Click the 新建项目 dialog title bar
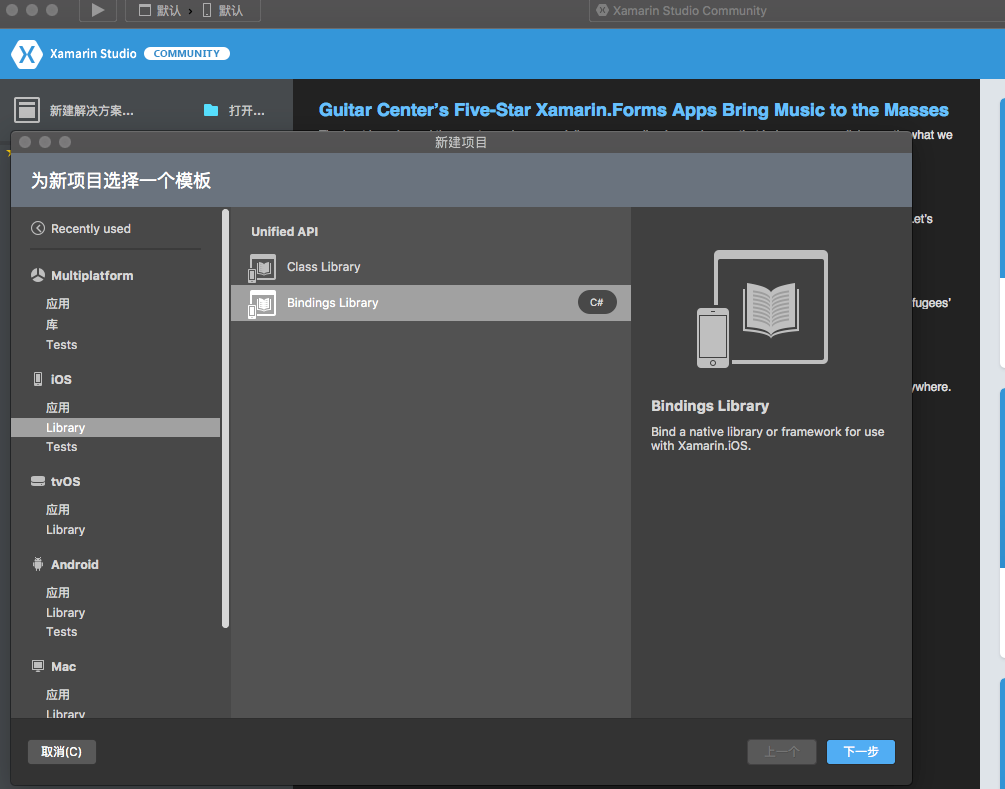This screenshot has width=1005, height=789. (461, 142)
